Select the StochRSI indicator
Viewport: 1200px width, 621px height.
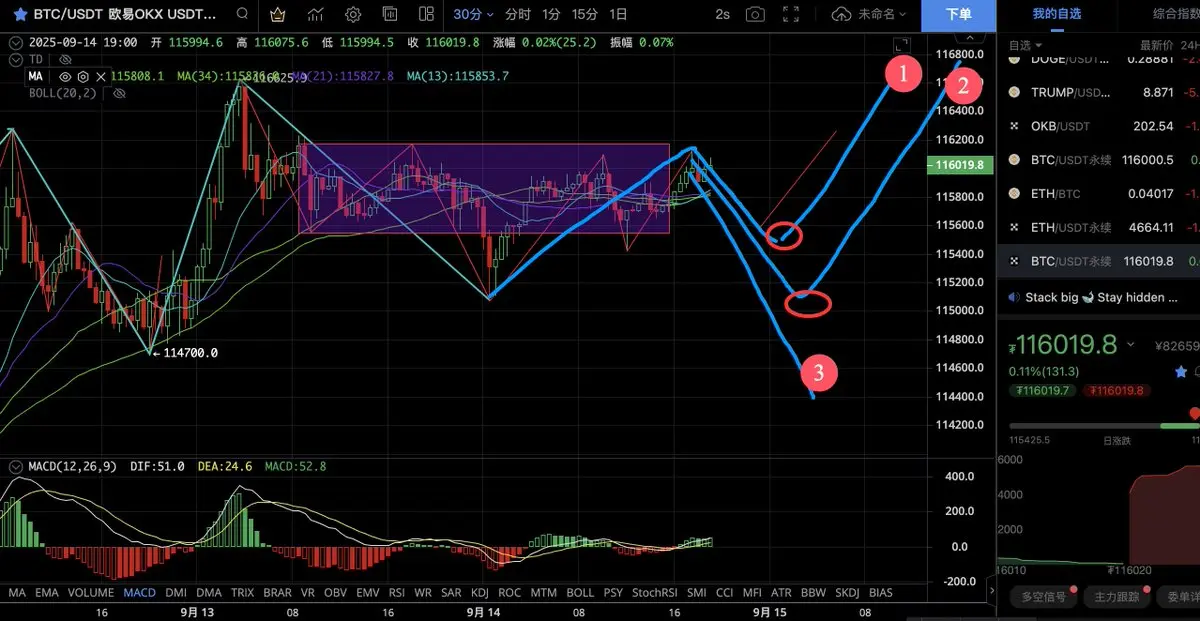653,593
